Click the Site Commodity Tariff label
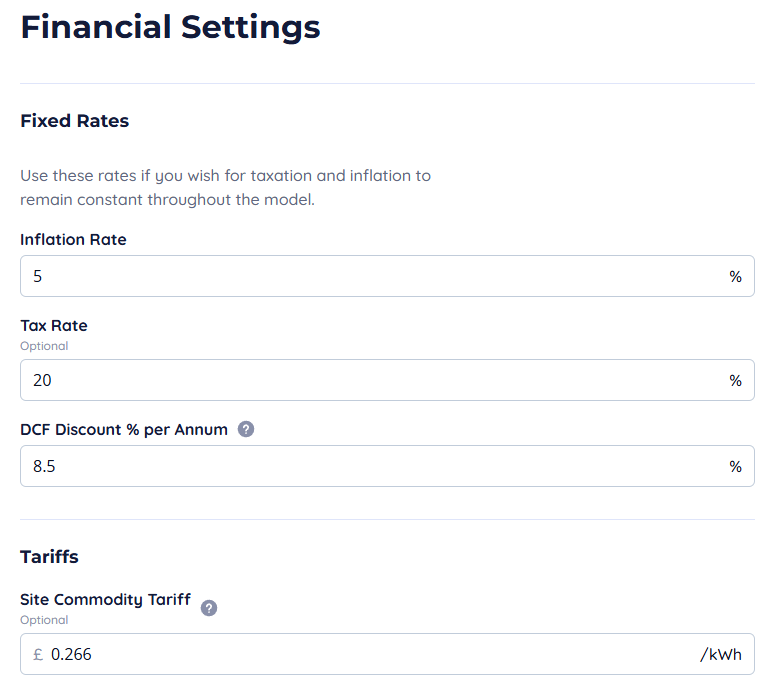Screen dimensions: 774x686 tap(105, 600)
